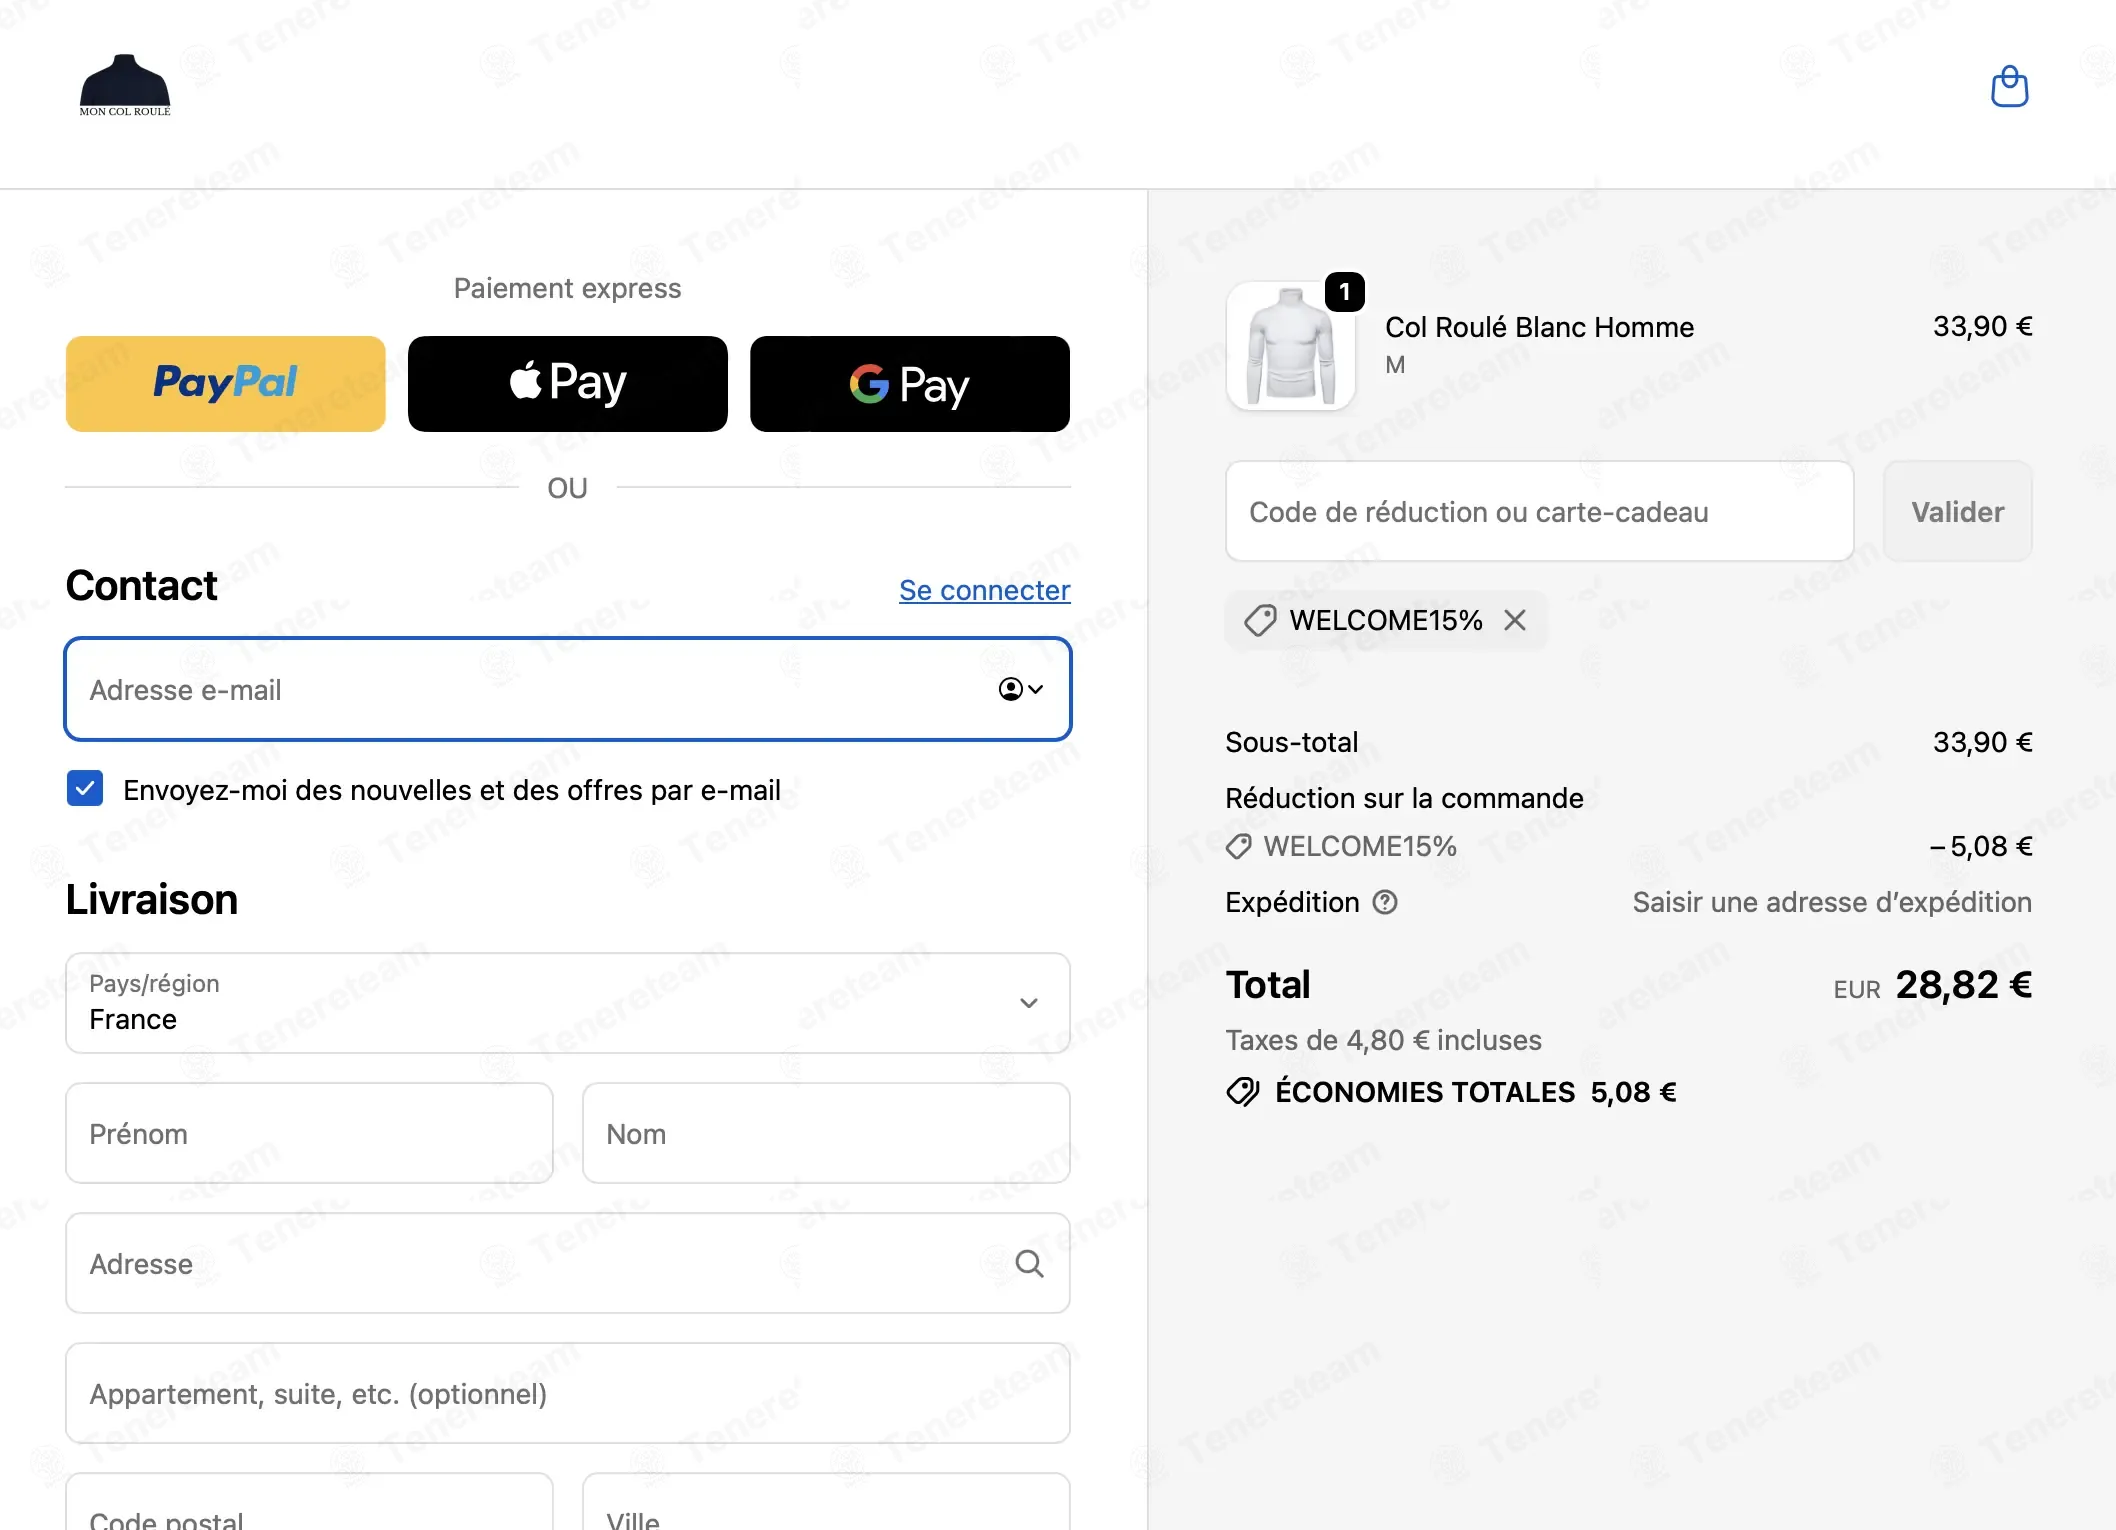
Task: Click the Mon Col Roulé store logo
Action: tap(125, 86)
